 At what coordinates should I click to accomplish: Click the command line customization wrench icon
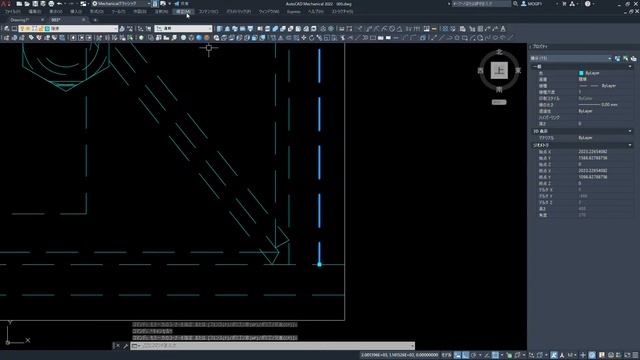125,346
